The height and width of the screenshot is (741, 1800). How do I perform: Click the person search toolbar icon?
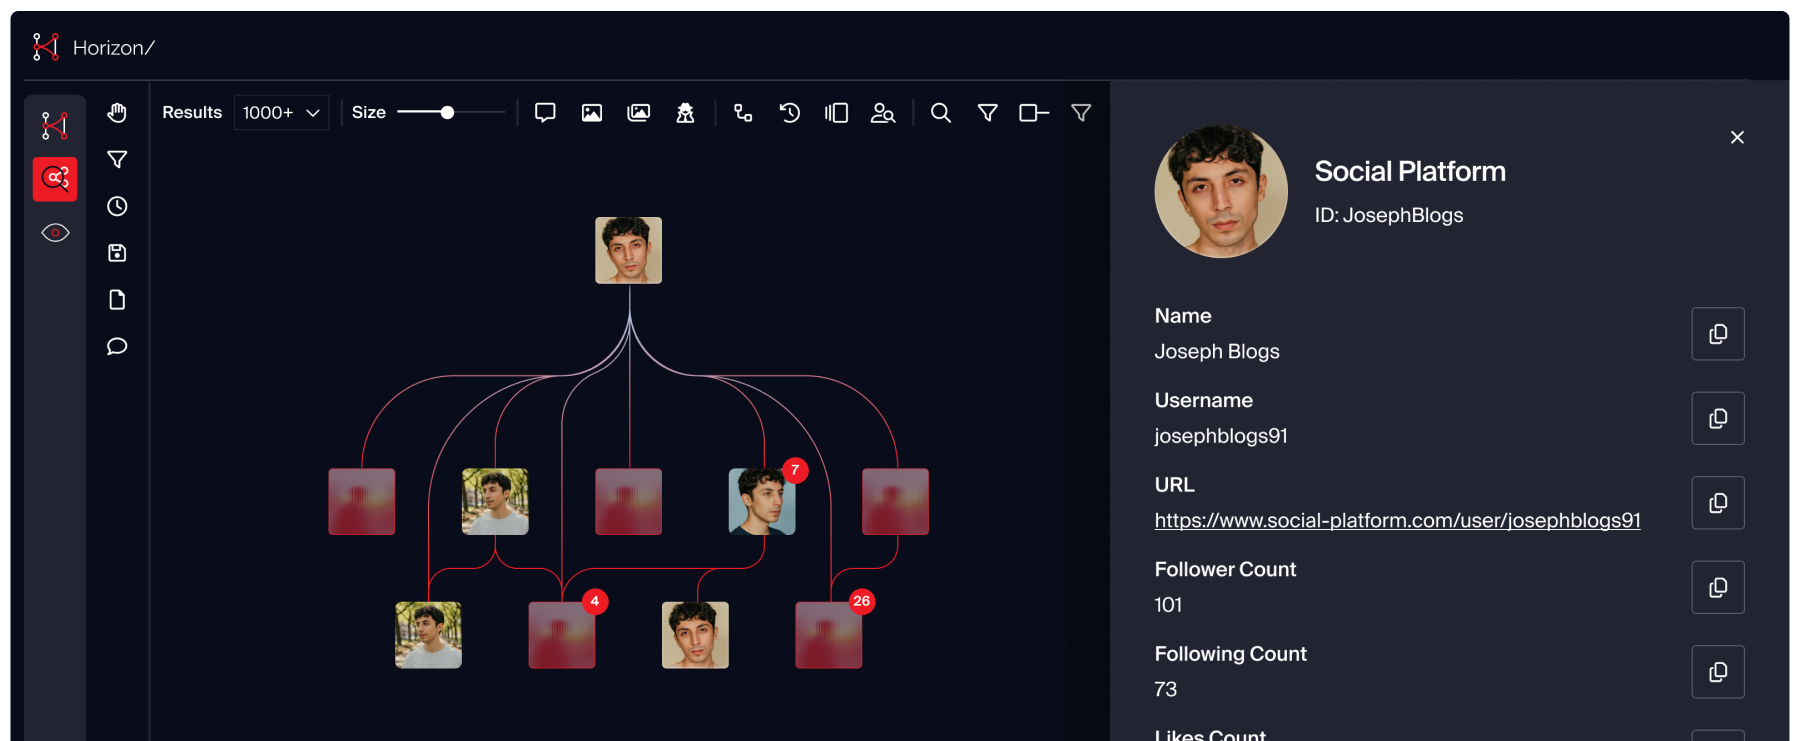click(x=882, y=113)
